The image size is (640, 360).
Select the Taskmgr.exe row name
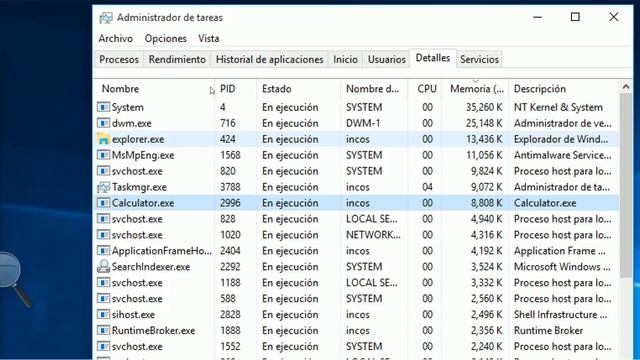point(139,187)
